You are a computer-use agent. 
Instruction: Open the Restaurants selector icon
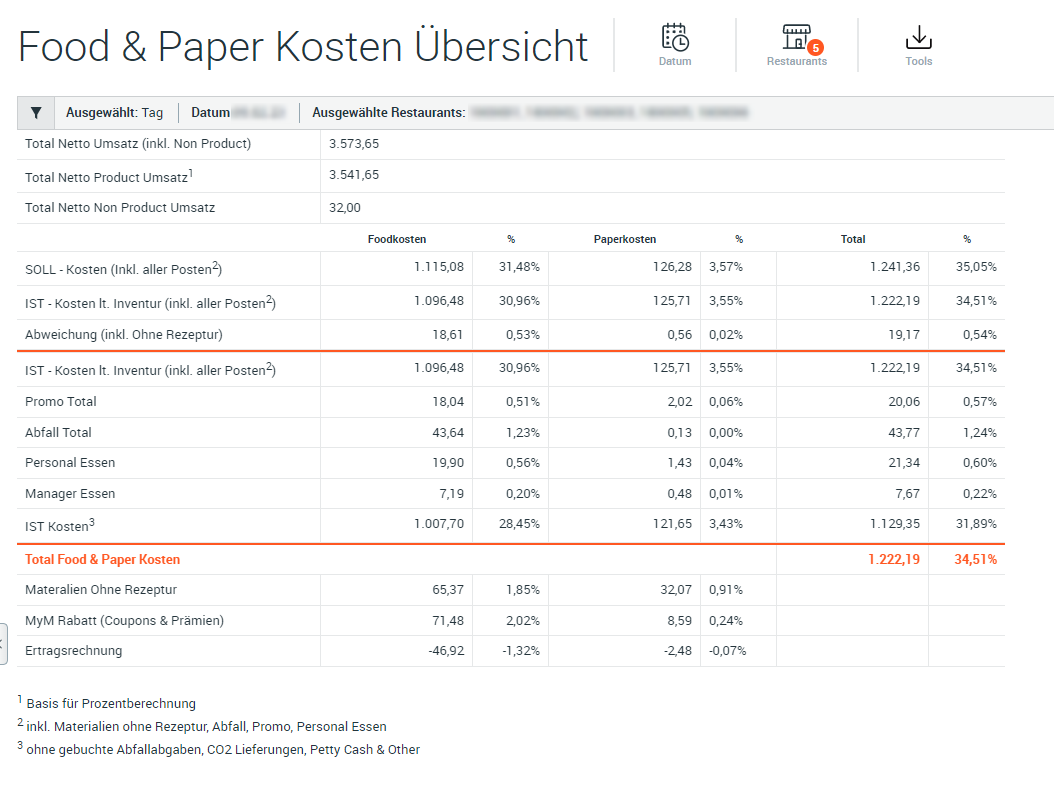coord(797,37)
